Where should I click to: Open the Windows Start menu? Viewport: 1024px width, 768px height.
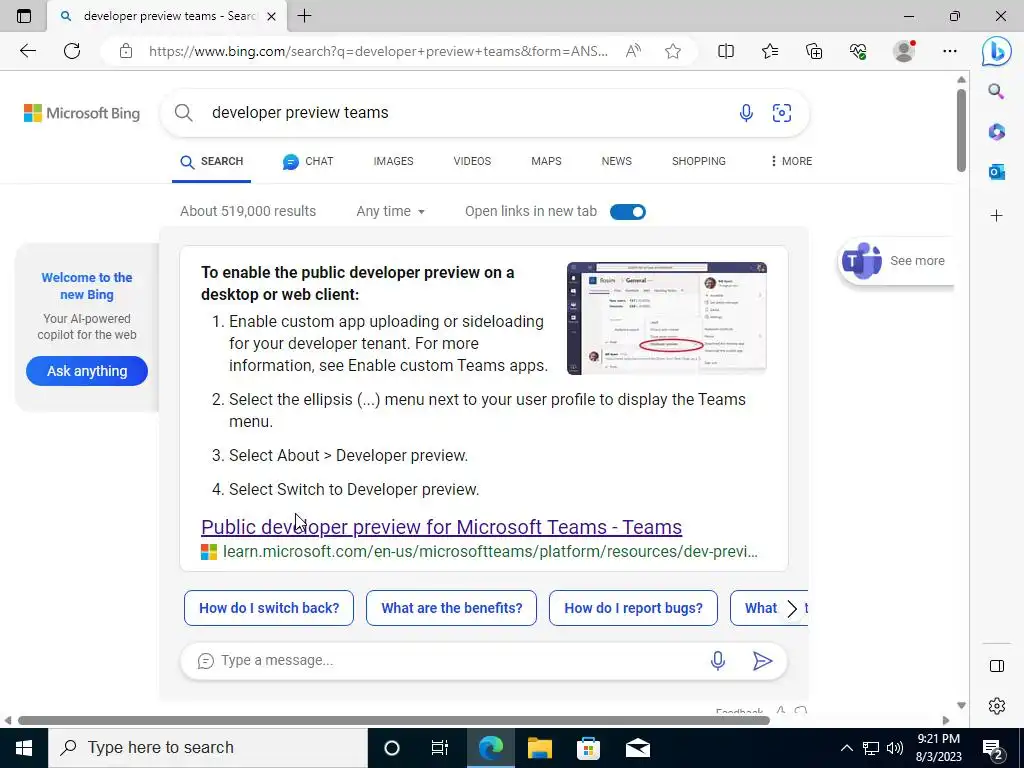(x=24, y=748)
